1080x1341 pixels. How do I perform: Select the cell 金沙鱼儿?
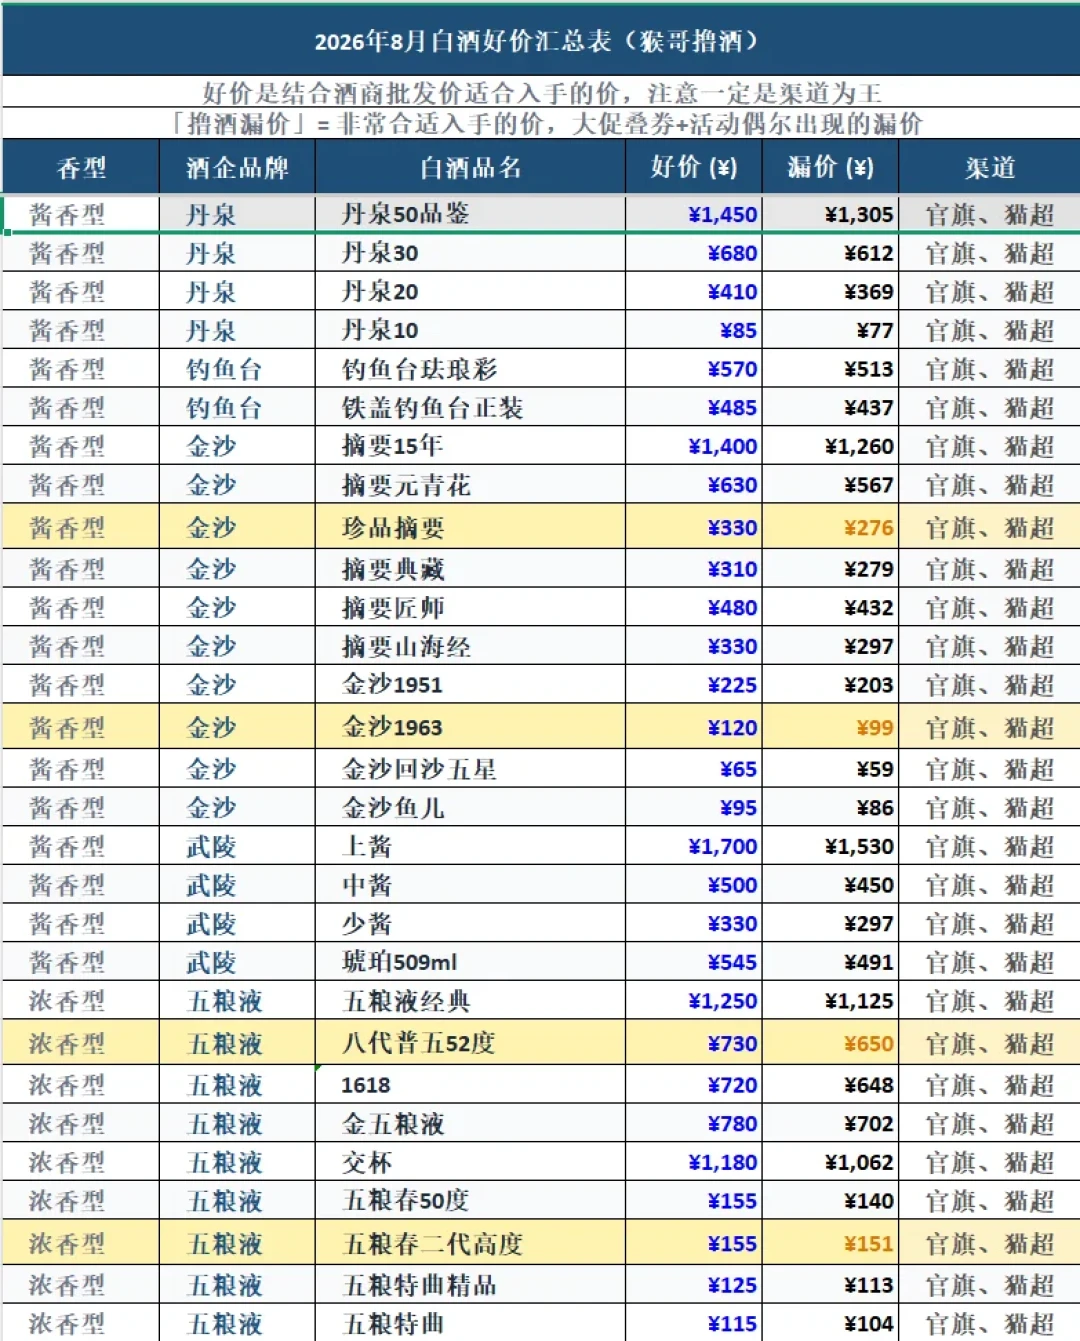click(470, 808)
